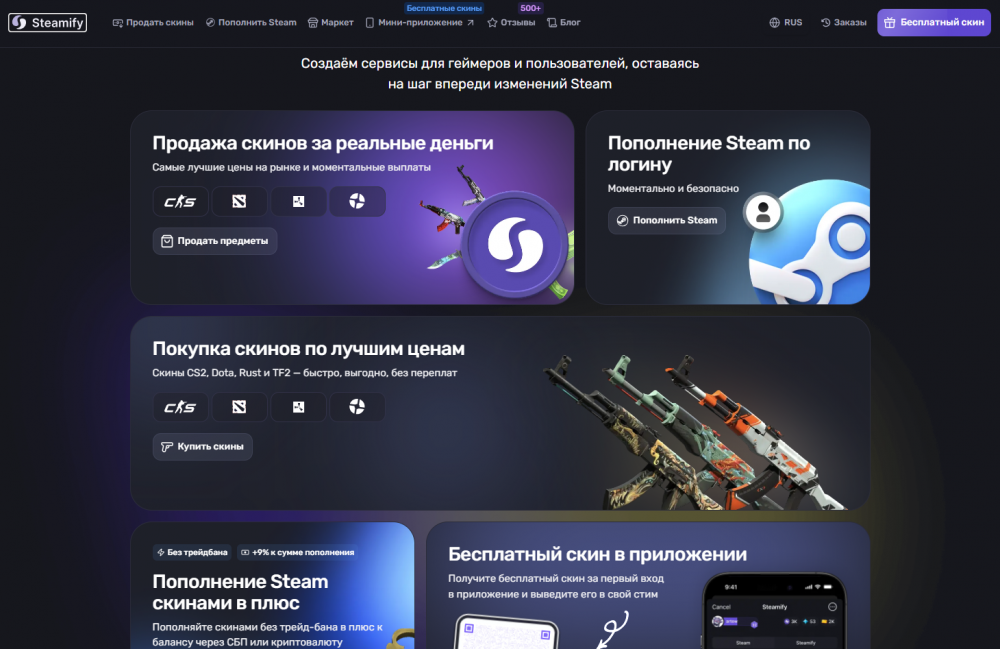This screenshot has width=1000, height=649.
Task: Select the Dota 2 icon in the buy skins card
Action: pyautogui.click(x=239, y=407)
